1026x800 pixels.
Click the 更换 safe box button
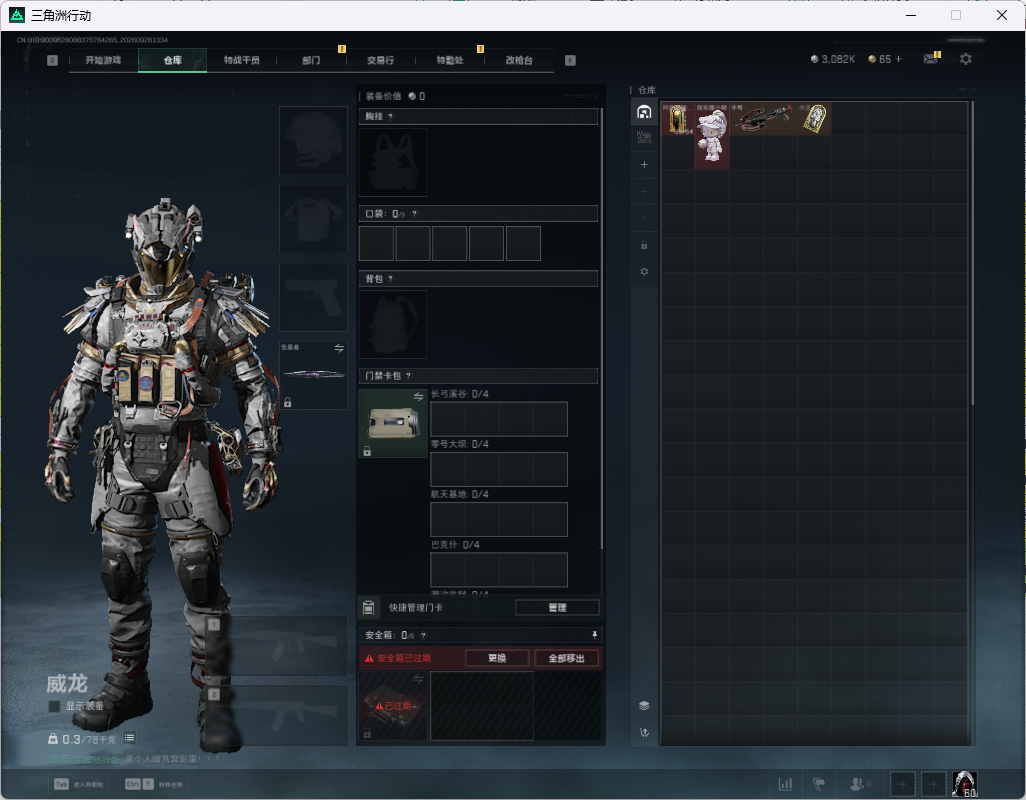pyautogui.click(x=497, y=658)
